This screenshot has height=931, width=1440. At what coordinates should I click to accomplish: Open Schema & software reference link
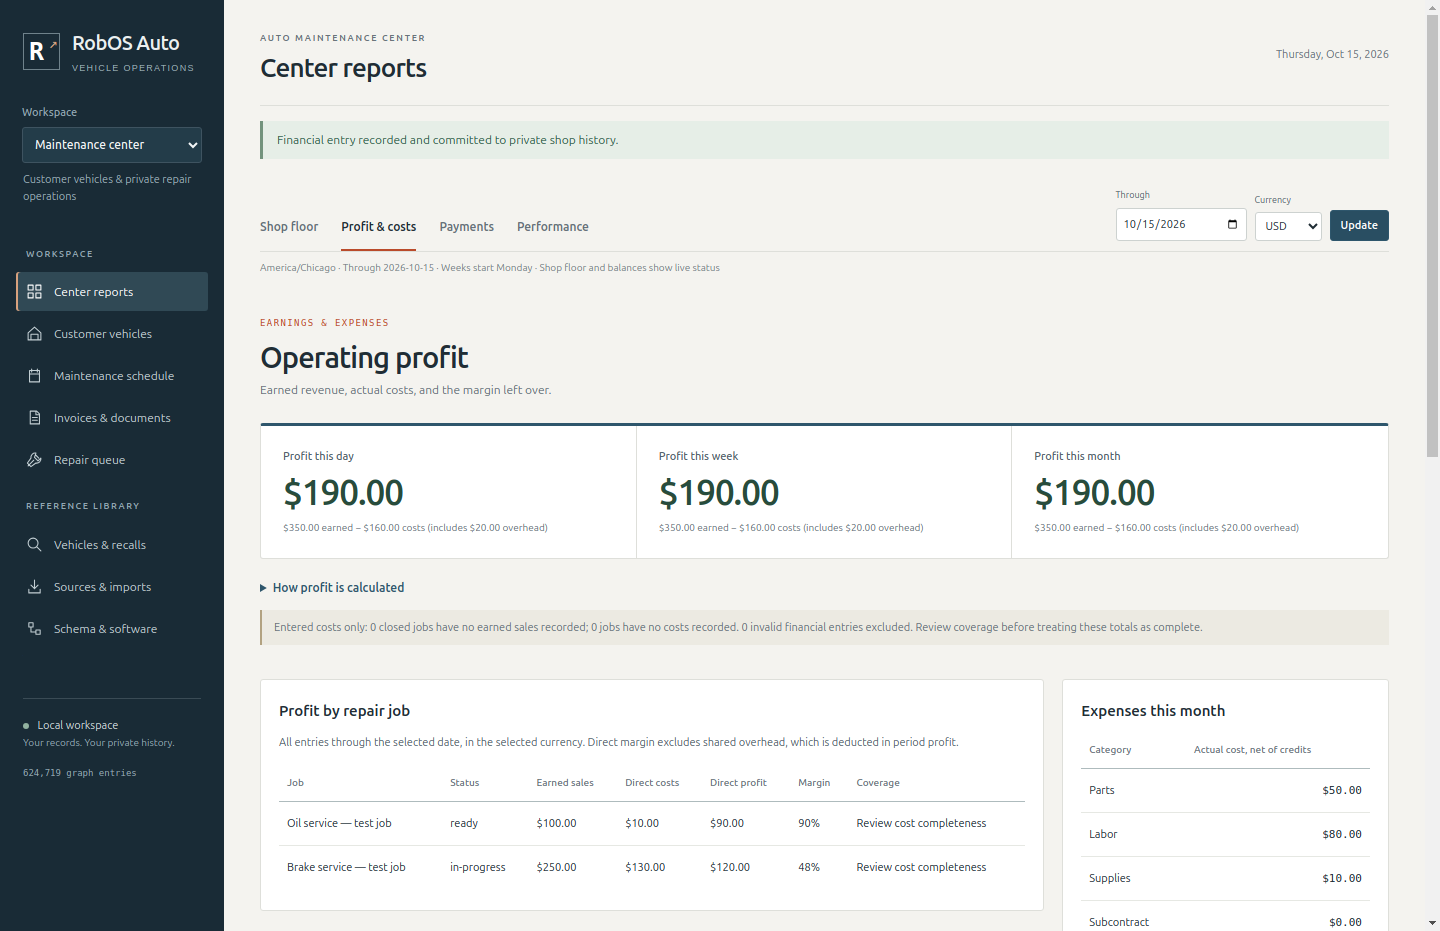[x=112, y=629]
